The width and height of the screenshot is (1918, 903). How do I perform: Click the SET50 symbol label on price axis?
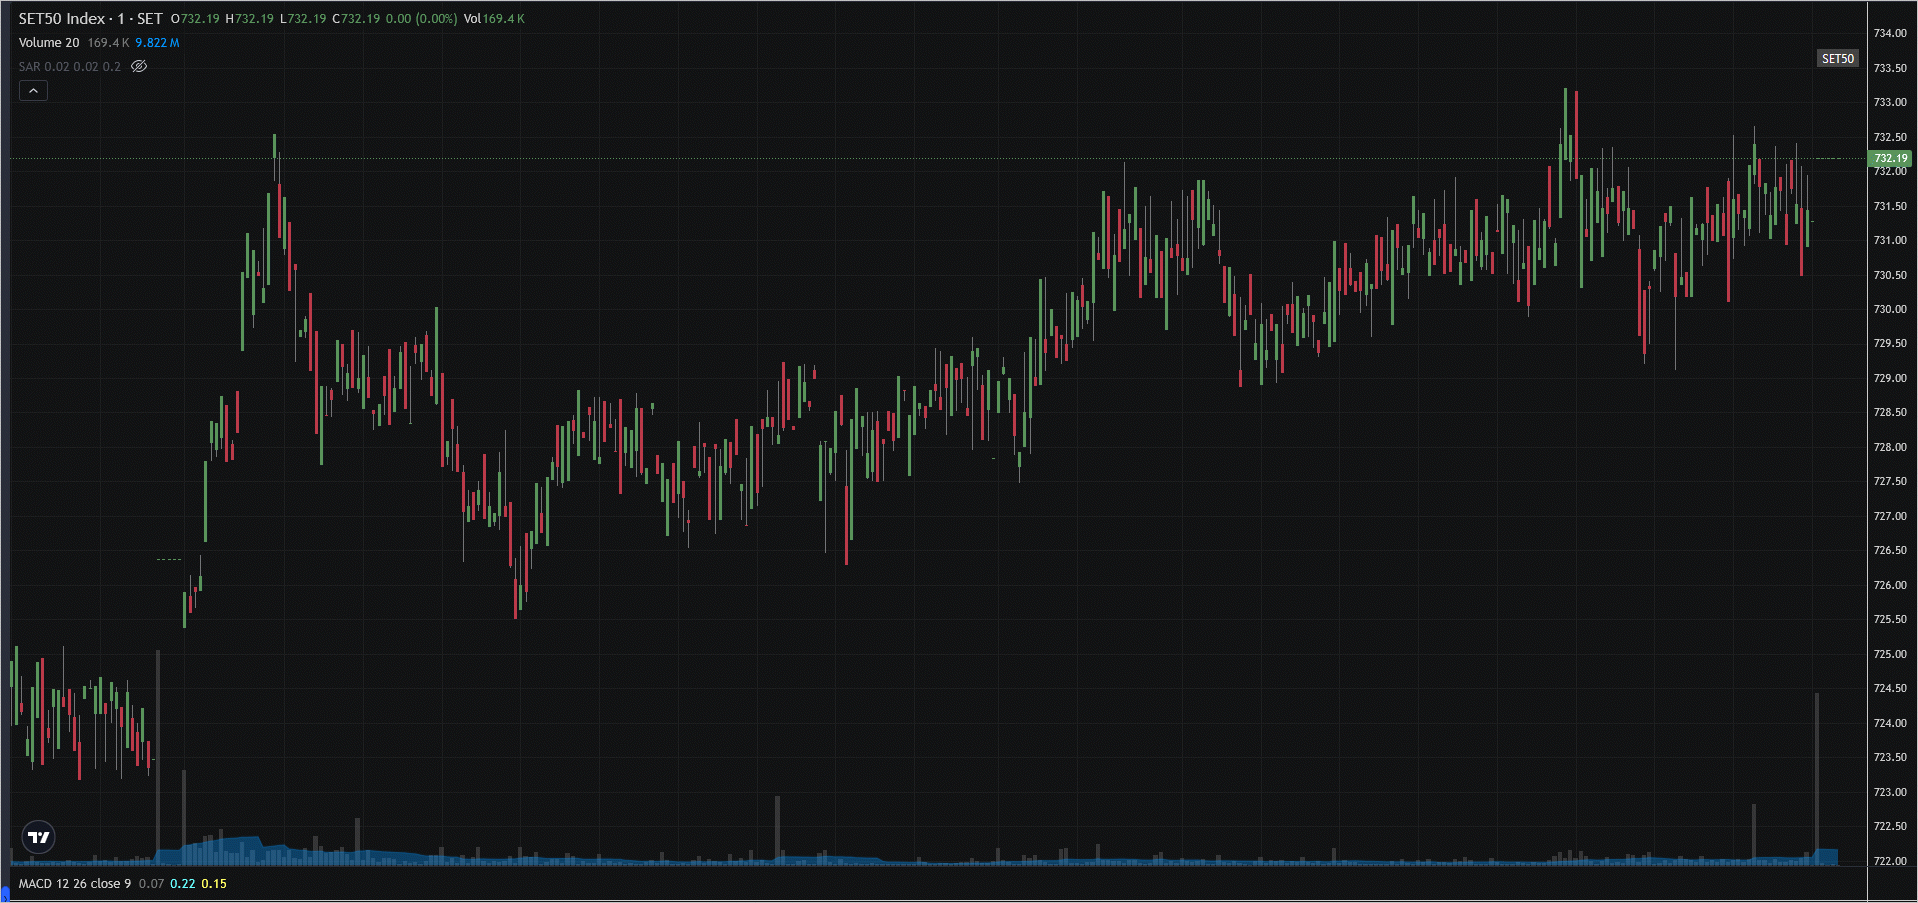pos(1837,59)
